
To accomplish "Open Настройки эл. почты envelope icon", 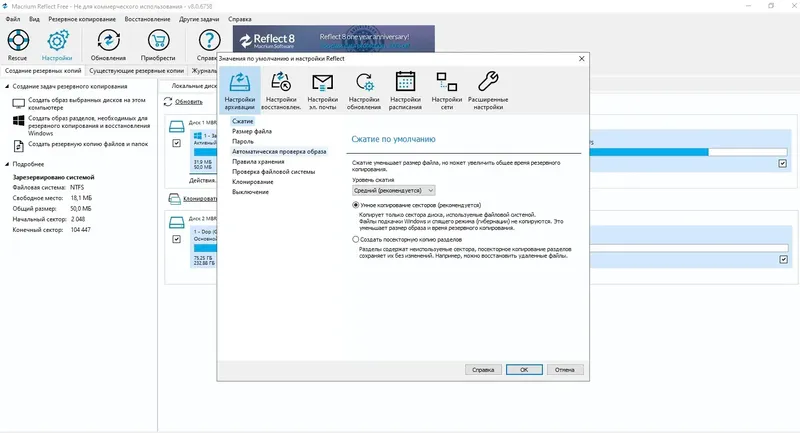I will (322, 90).
